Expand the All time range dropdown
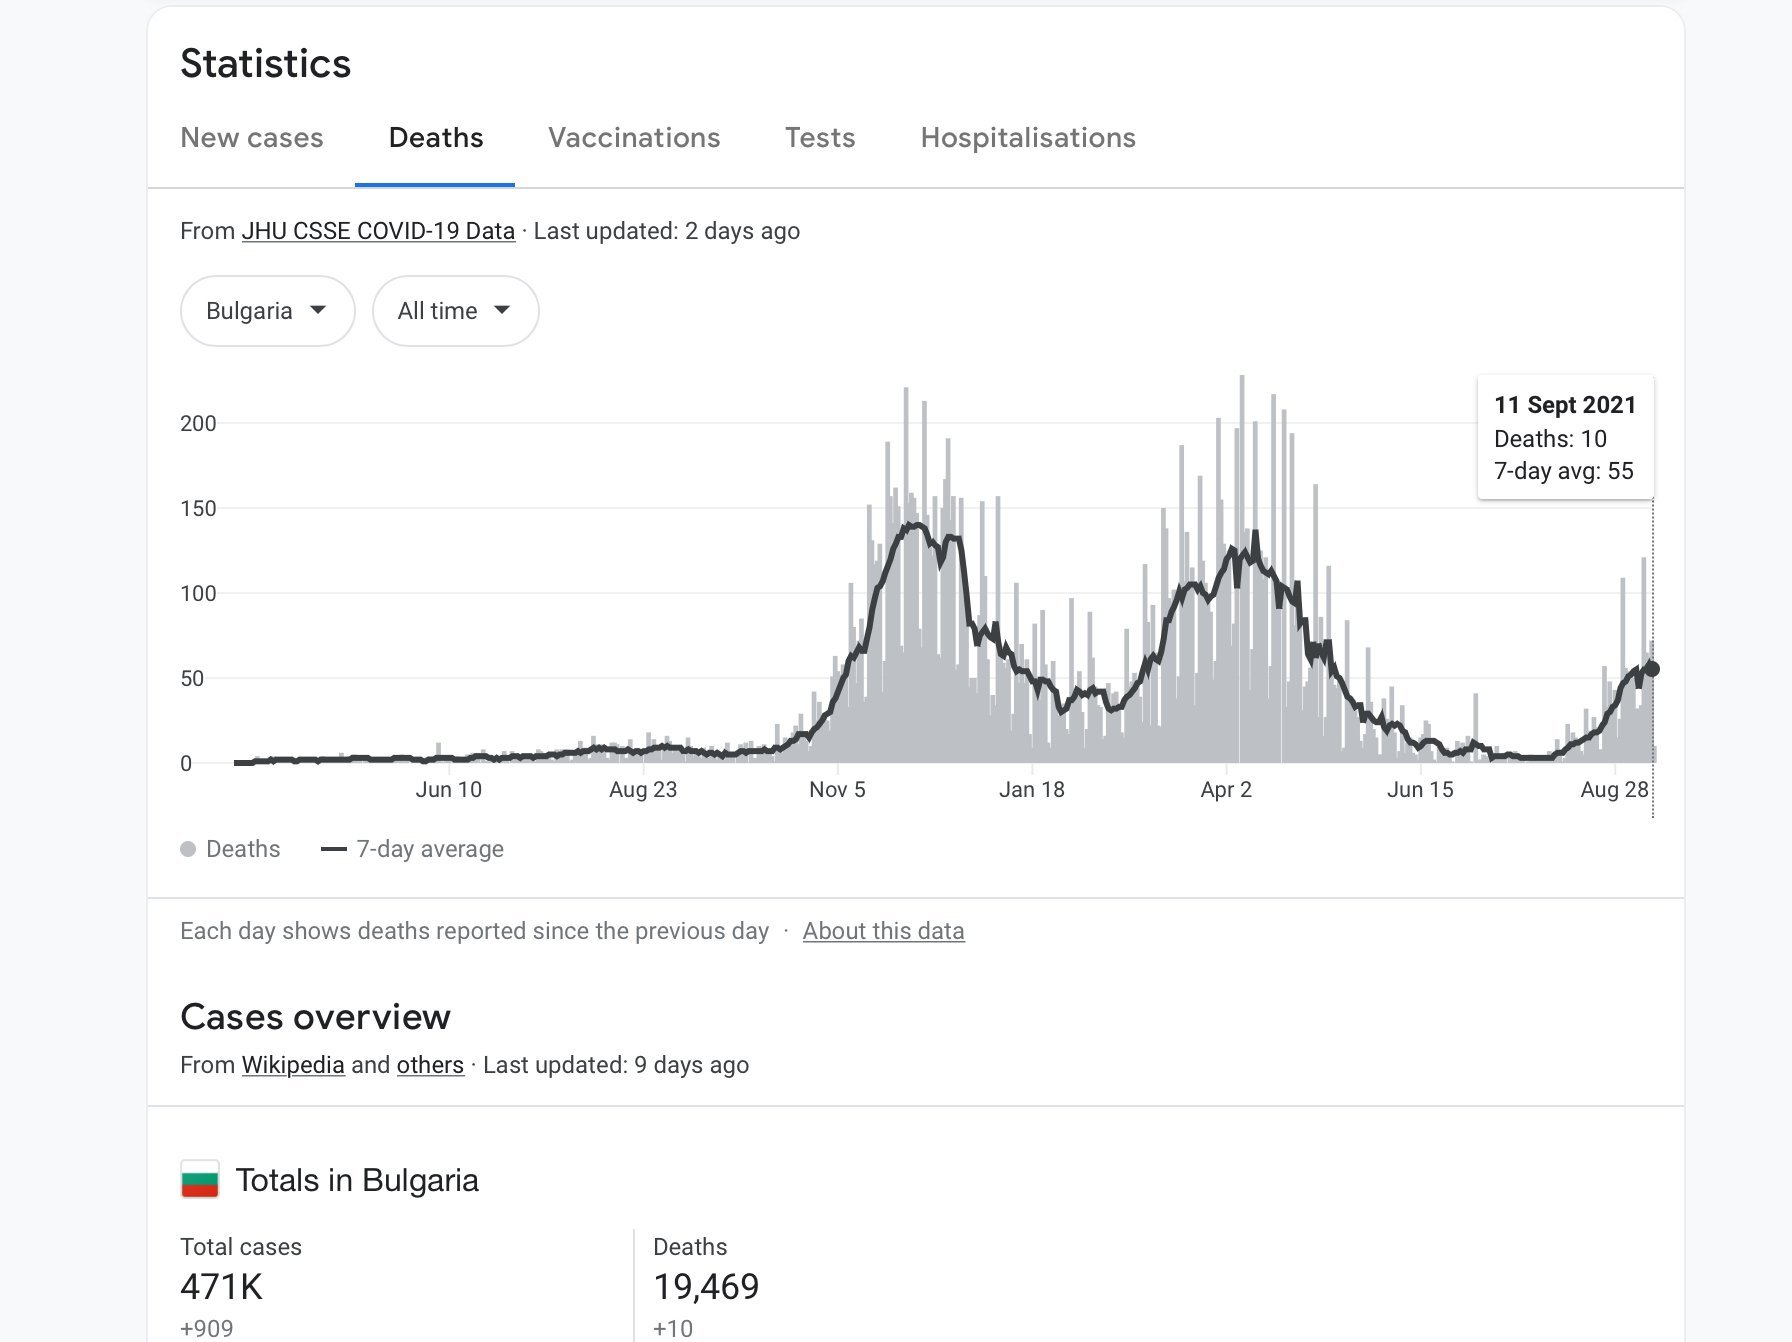Viewport: 1792px width, 1342px height. tap(455, 311)
